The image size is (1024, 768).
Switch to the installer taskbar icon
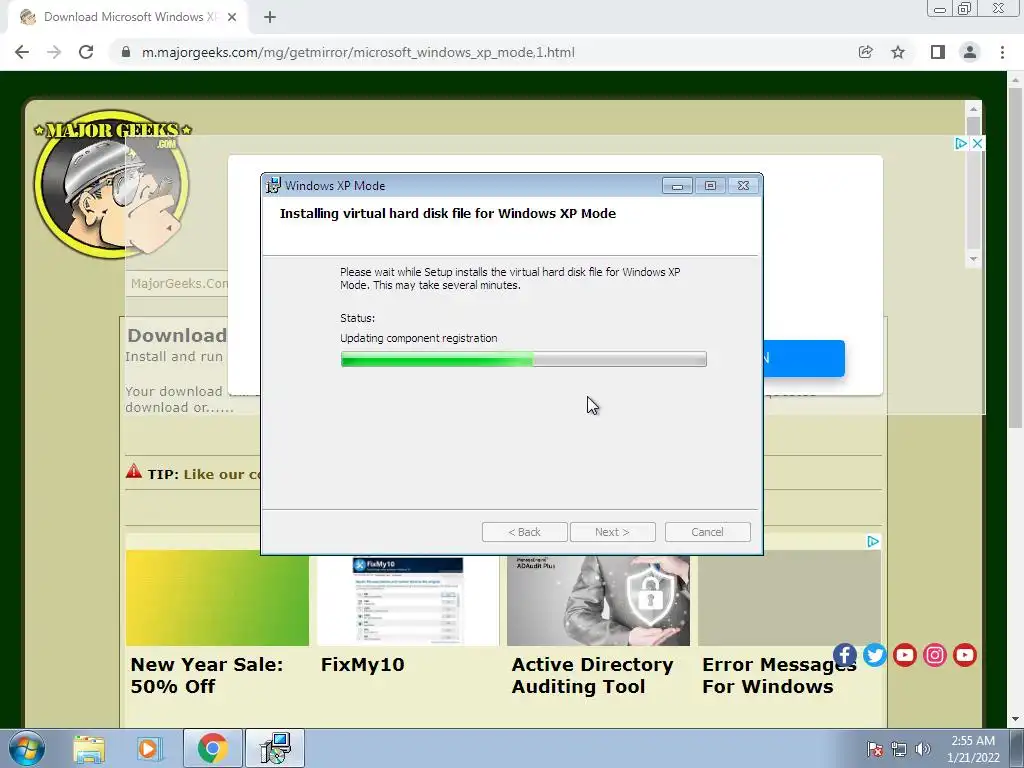coord(275,748)
